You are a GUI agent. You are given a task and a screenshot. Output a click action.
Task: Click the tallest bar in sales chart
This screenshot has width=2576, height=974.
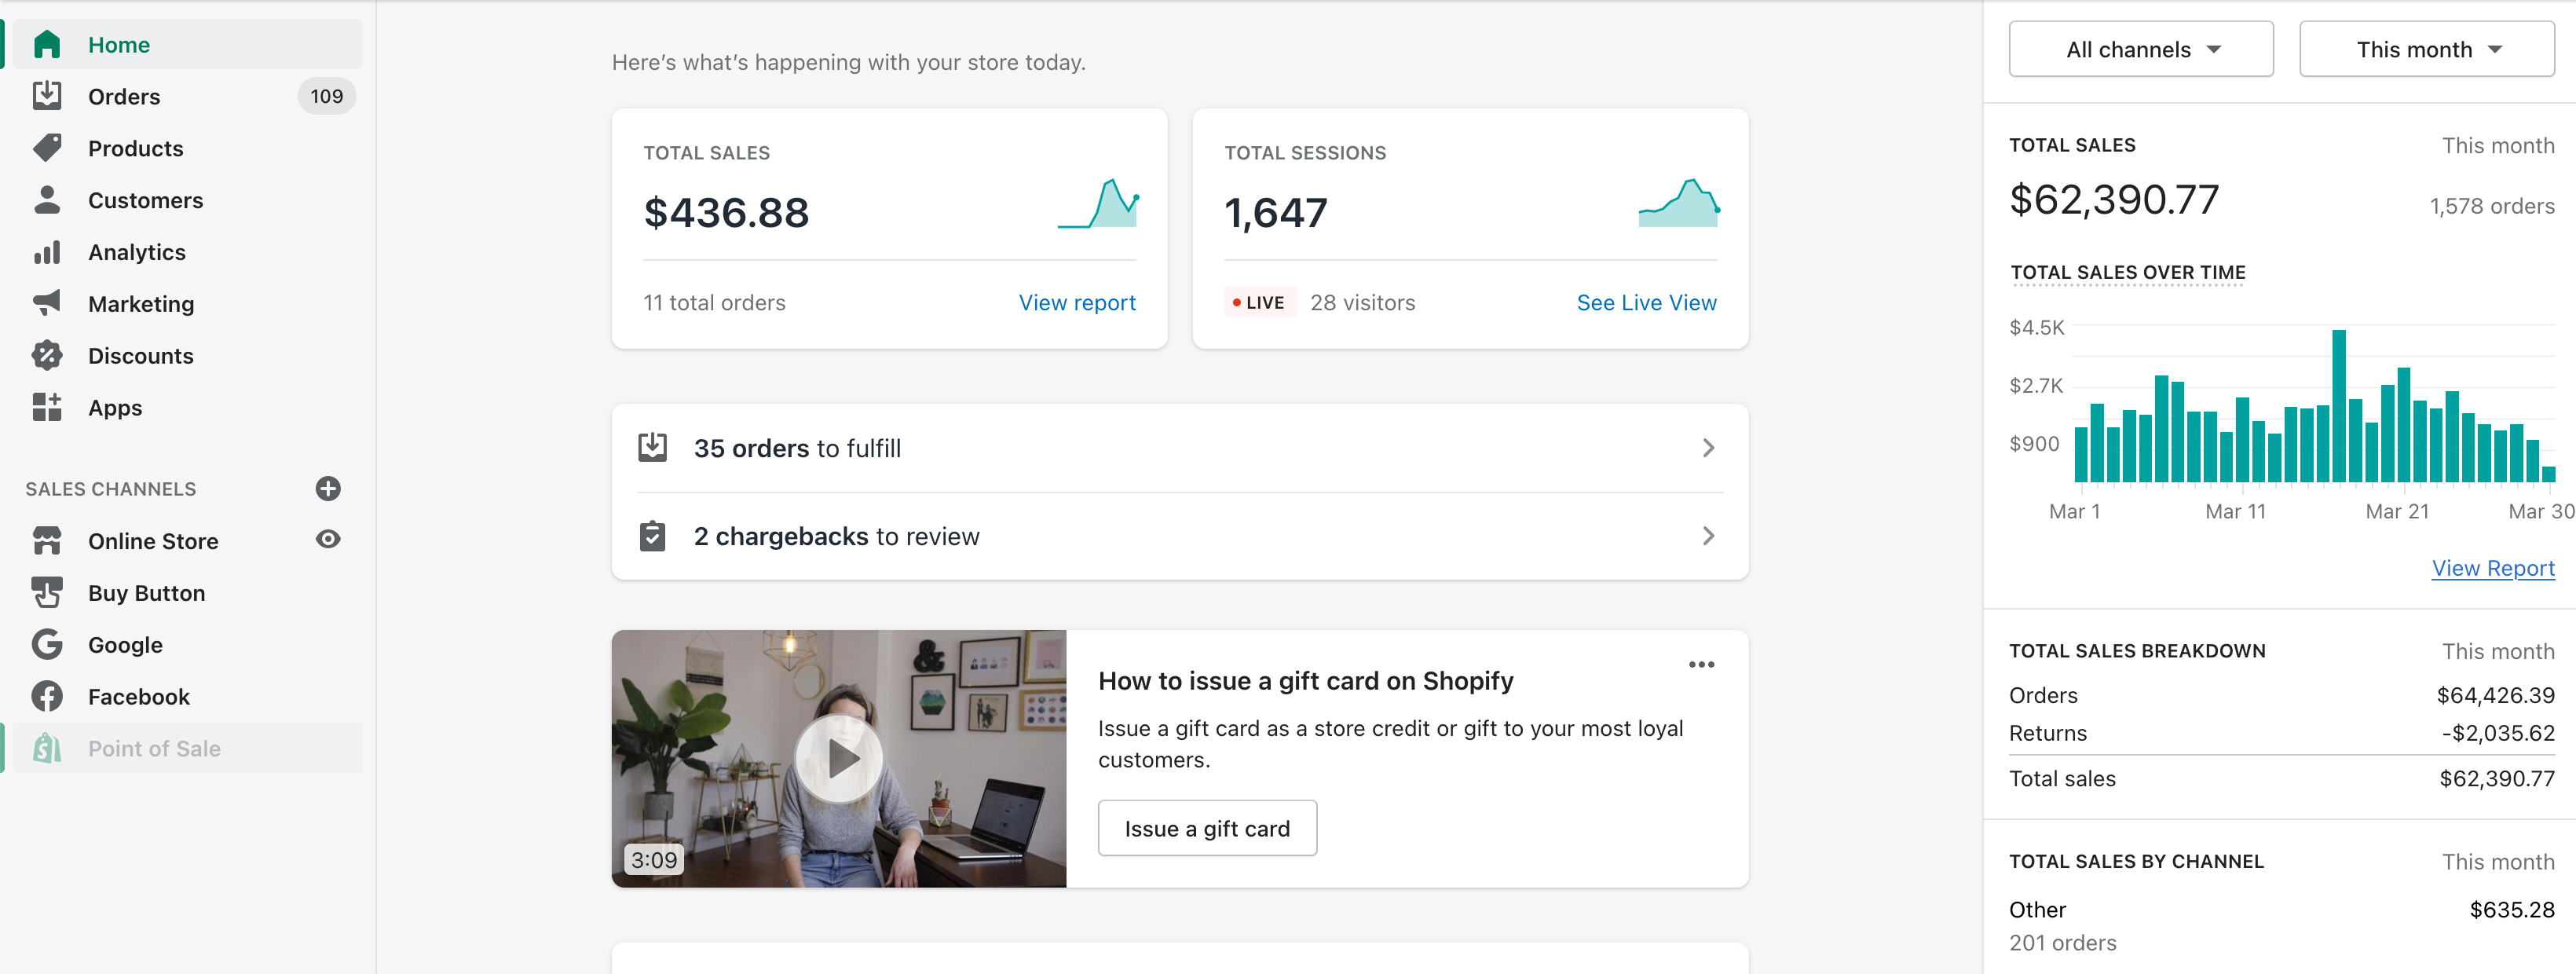pos(2339,406)
